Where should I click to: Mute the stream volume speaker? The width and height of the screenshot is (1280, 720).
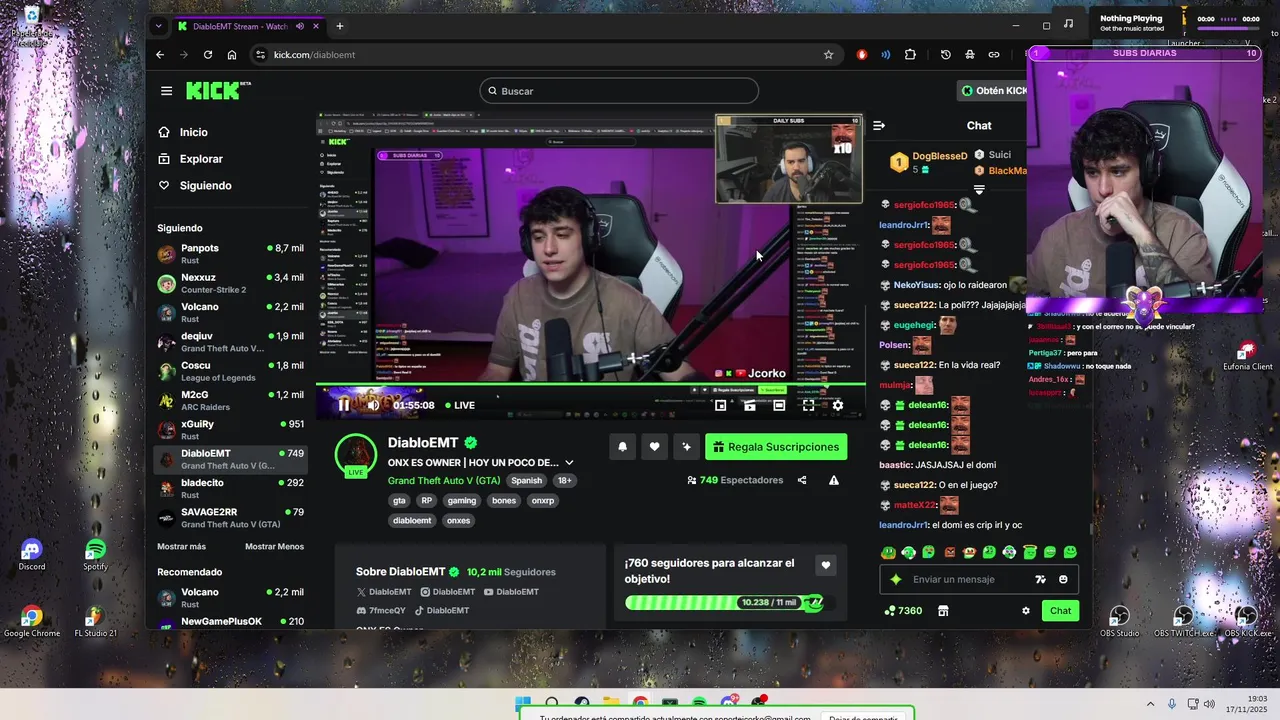pos(373,405)
